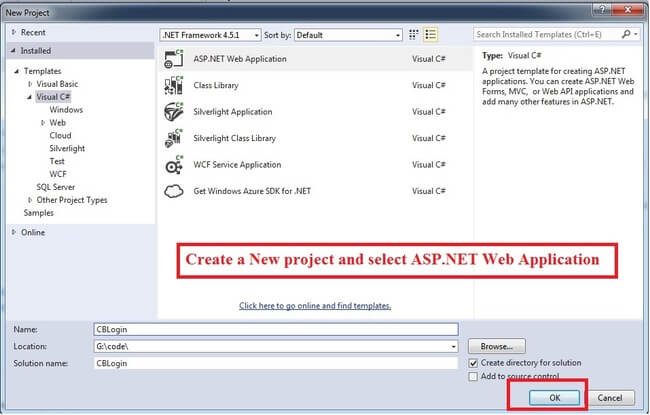Open the search options dropdown arrow
Image resolution: width=650 pixels, height=415 pixels.
tap(636, 34)
